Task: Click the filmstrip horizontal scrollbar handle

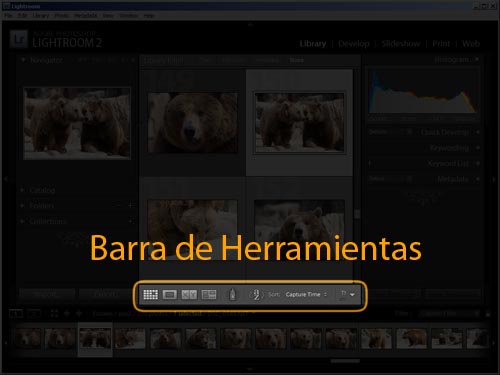Action: tap(345, 361)
